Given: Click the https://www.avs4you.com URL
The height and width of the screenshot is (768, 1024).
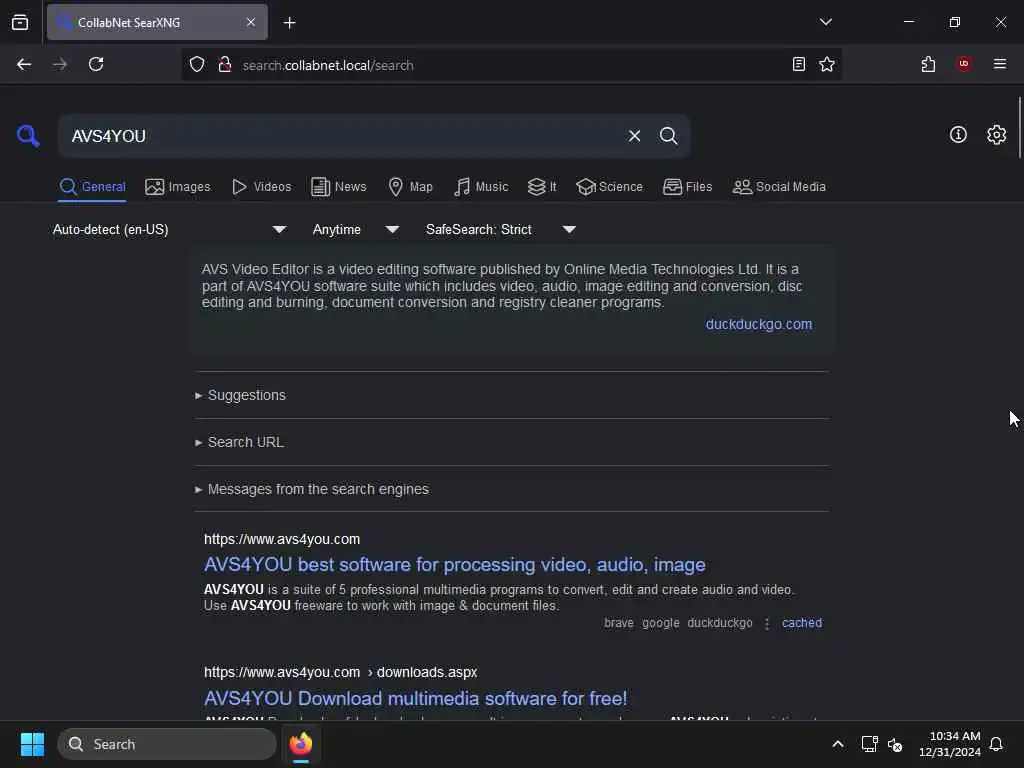Looking at the screenshot, I should [x=282, y=539].
